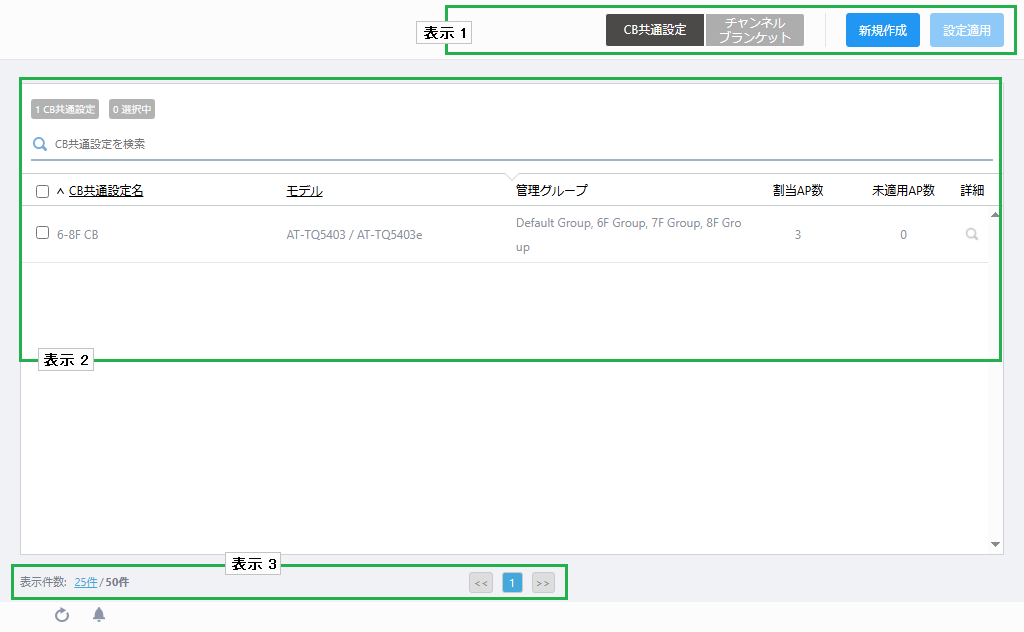
Task: Click the table scrollbar up arrow
Action: click(995, 215)
